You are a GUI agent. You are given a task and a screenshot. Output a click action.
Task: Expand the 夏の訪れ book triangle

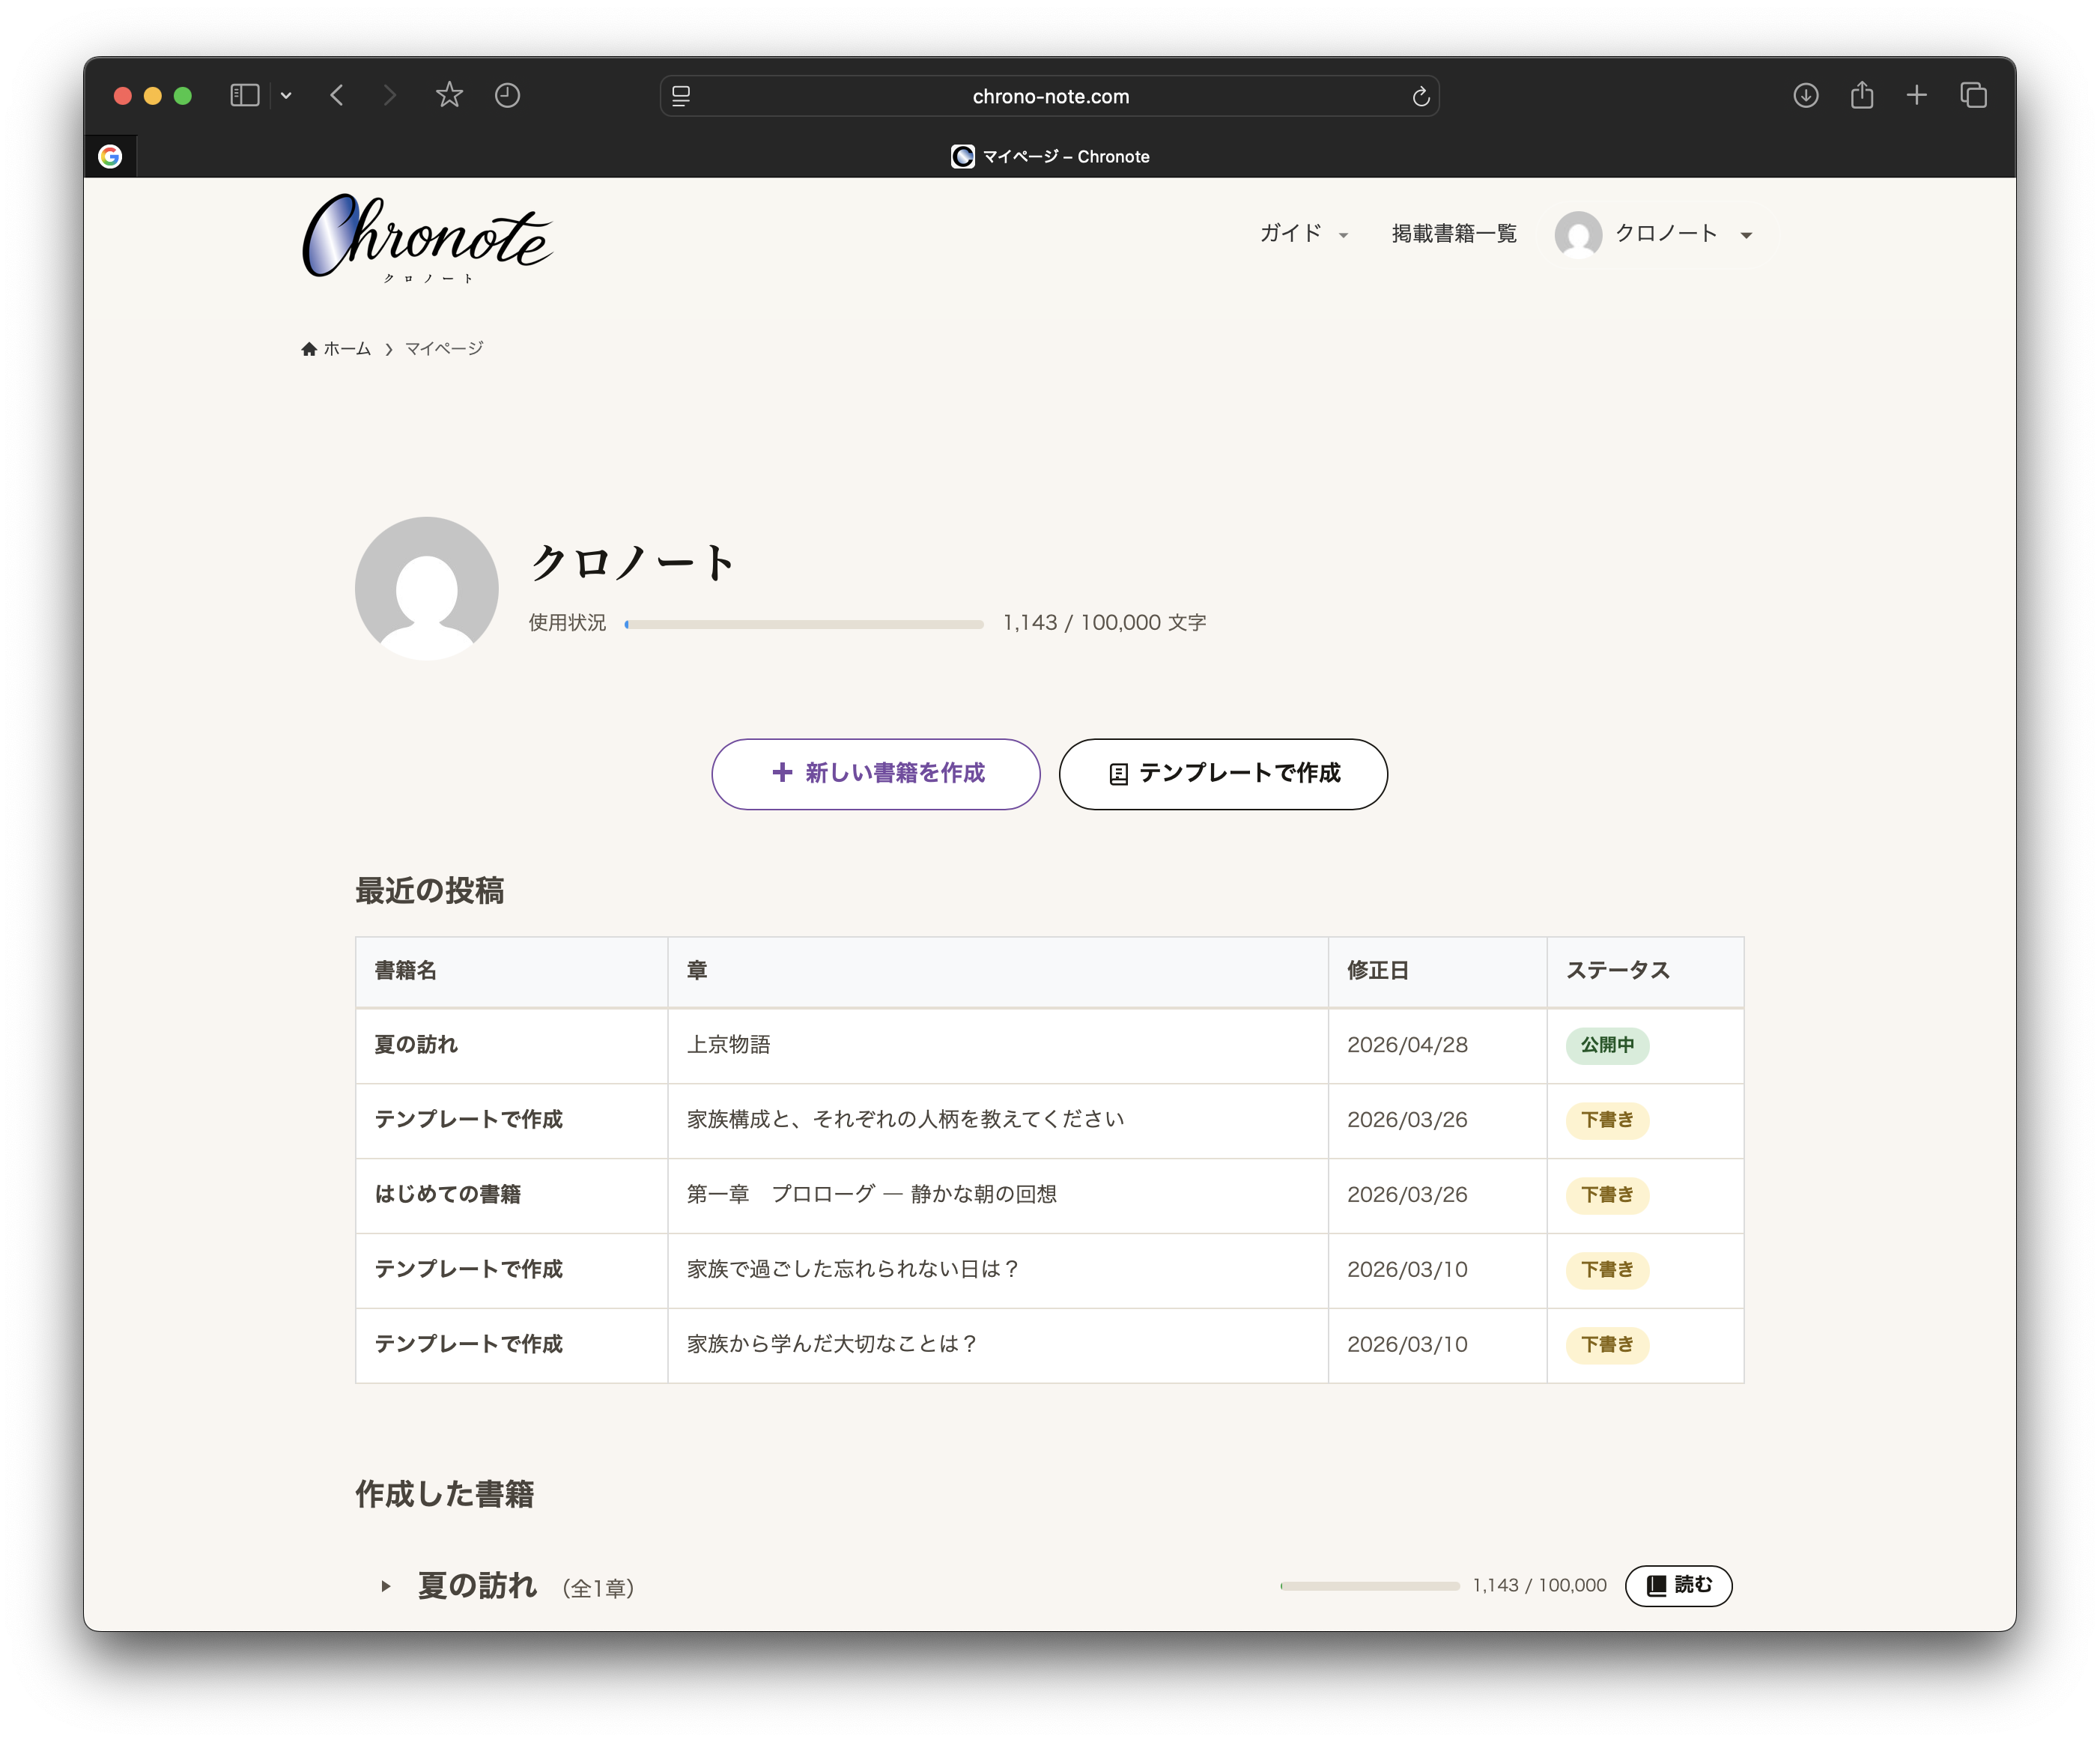pyautogui.click(x=386, y=1586)
